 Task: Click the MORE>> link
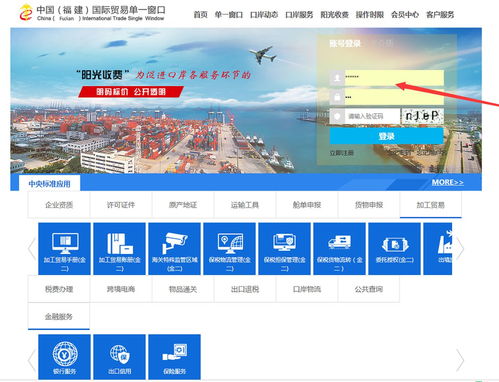(x=448, y=182)
